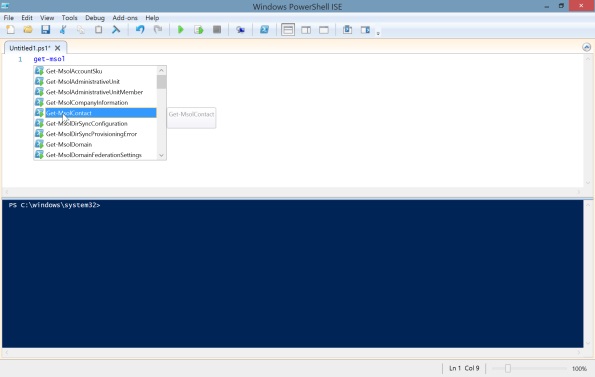Open a script using the folder icon
Viewport: 595px width, 377px height.
pyautogui.click(x=28, y=30)
